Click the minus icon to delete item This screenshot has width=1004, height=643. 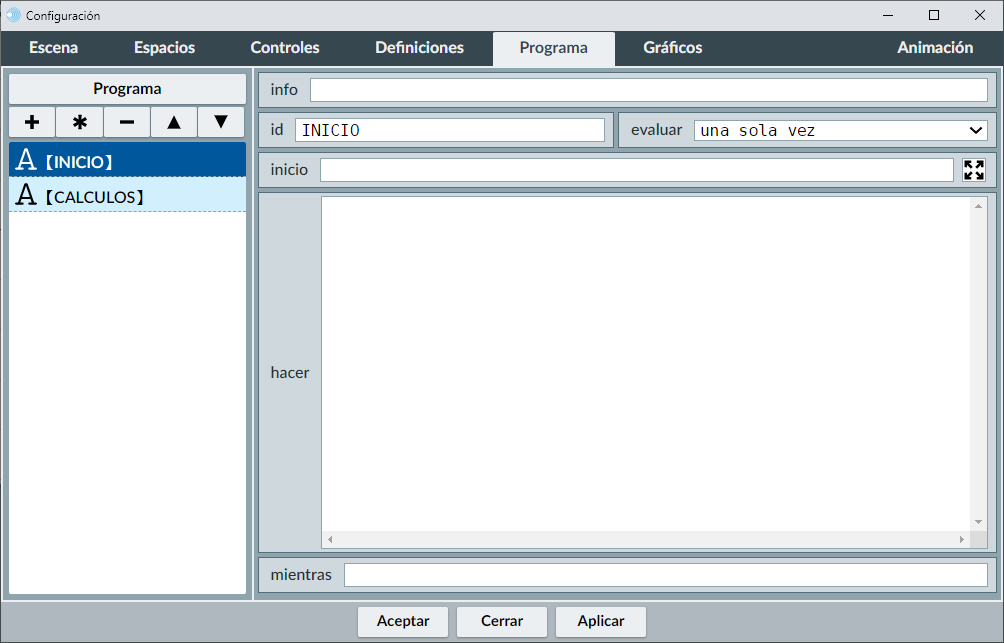(x=127, y=122)
